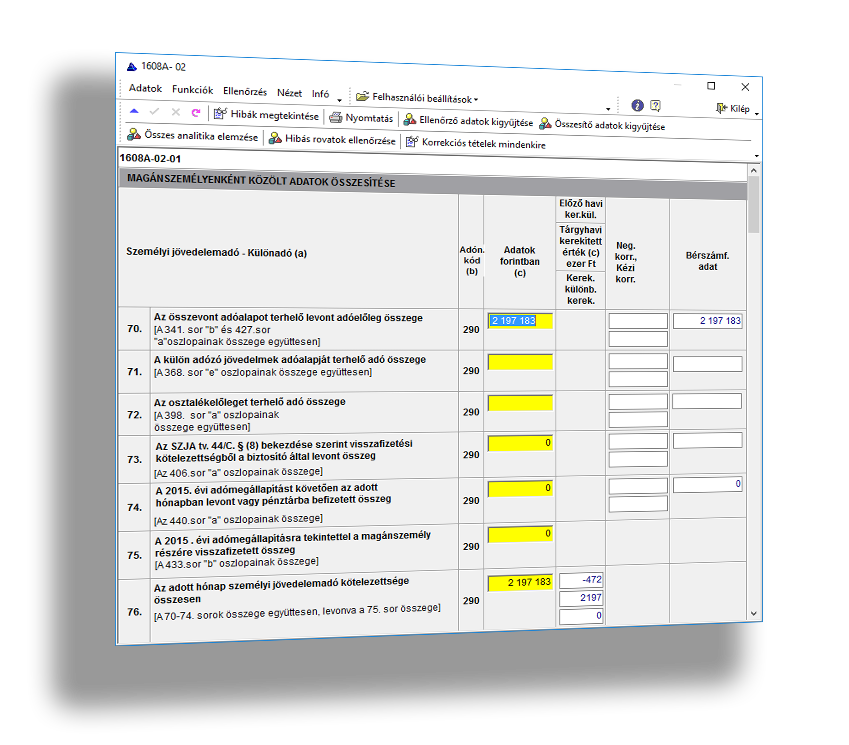The height and width of the screenshot is (745, 849).
Task: Click the "Bérszámf. adat" column header
Action: 708,261
